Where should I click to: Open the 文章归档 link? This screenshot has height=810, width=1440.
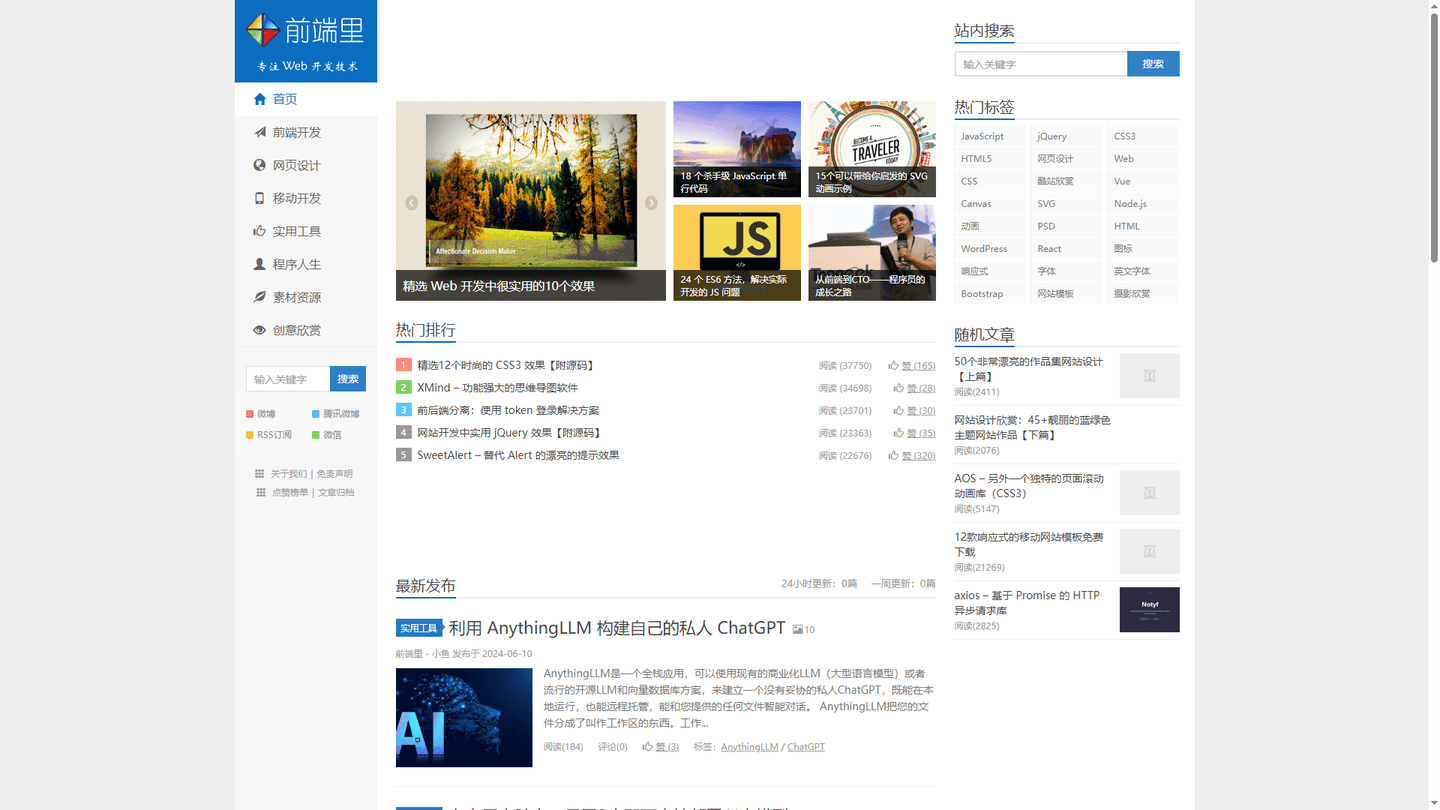336,493
